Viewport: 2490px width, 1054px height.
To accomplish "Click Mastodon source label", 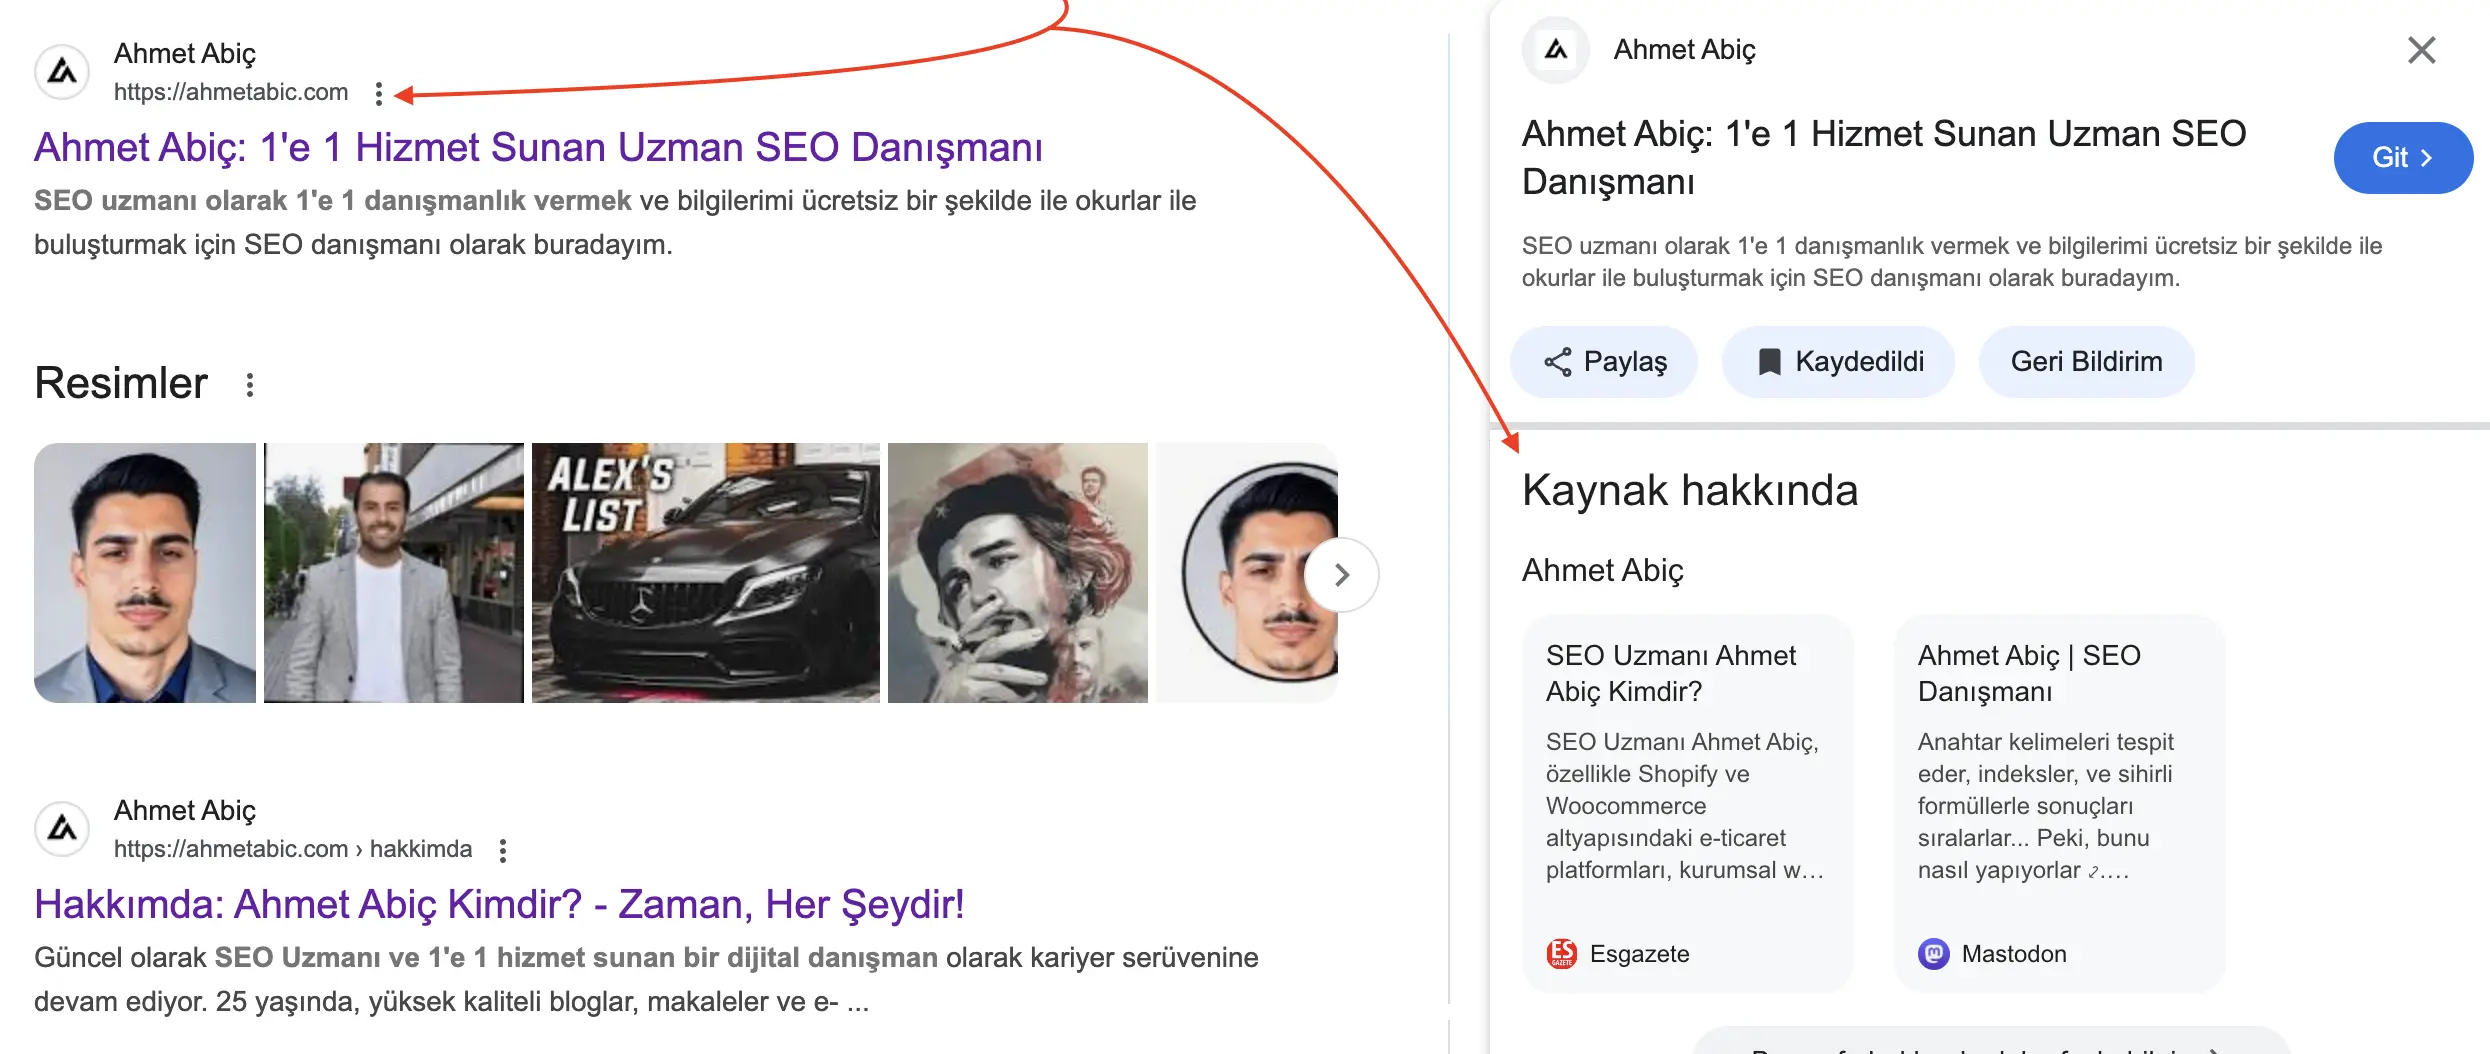I will coord(2014,954).
